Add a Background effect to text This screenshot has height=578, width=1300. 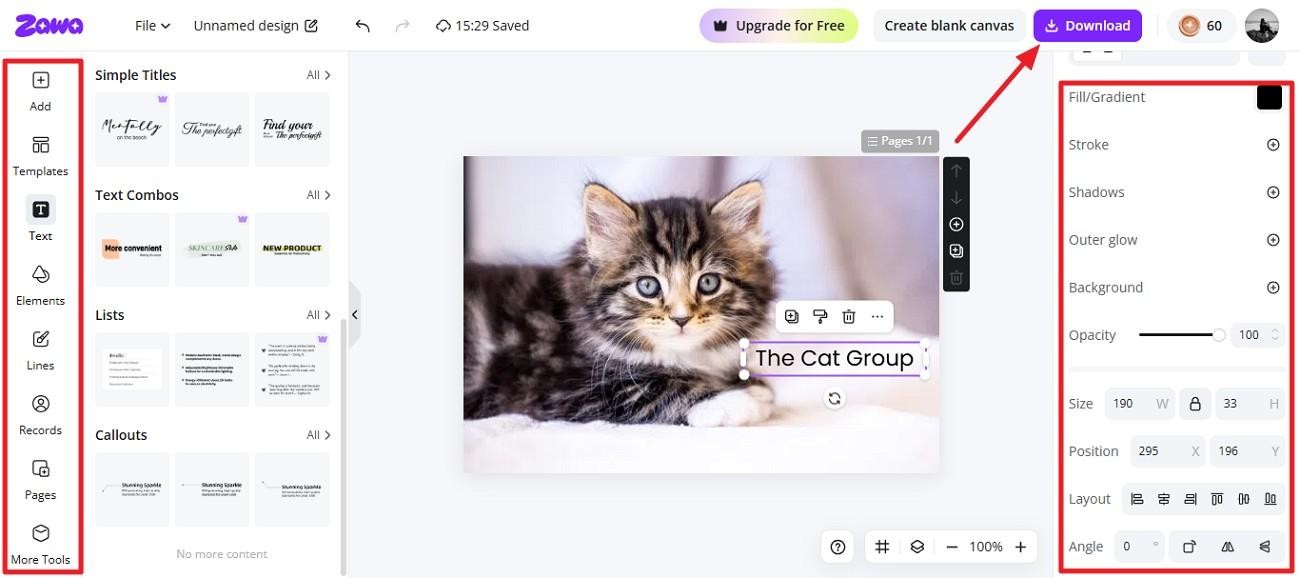pyautogui.click(x=1273, y=288)
